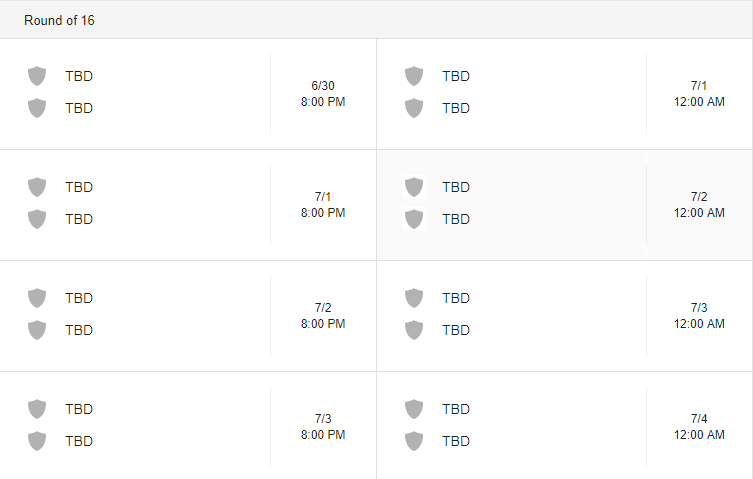Click bottom team shield in 7/4 12:00 AM match
Screen dimensions: 753x479
414,441
